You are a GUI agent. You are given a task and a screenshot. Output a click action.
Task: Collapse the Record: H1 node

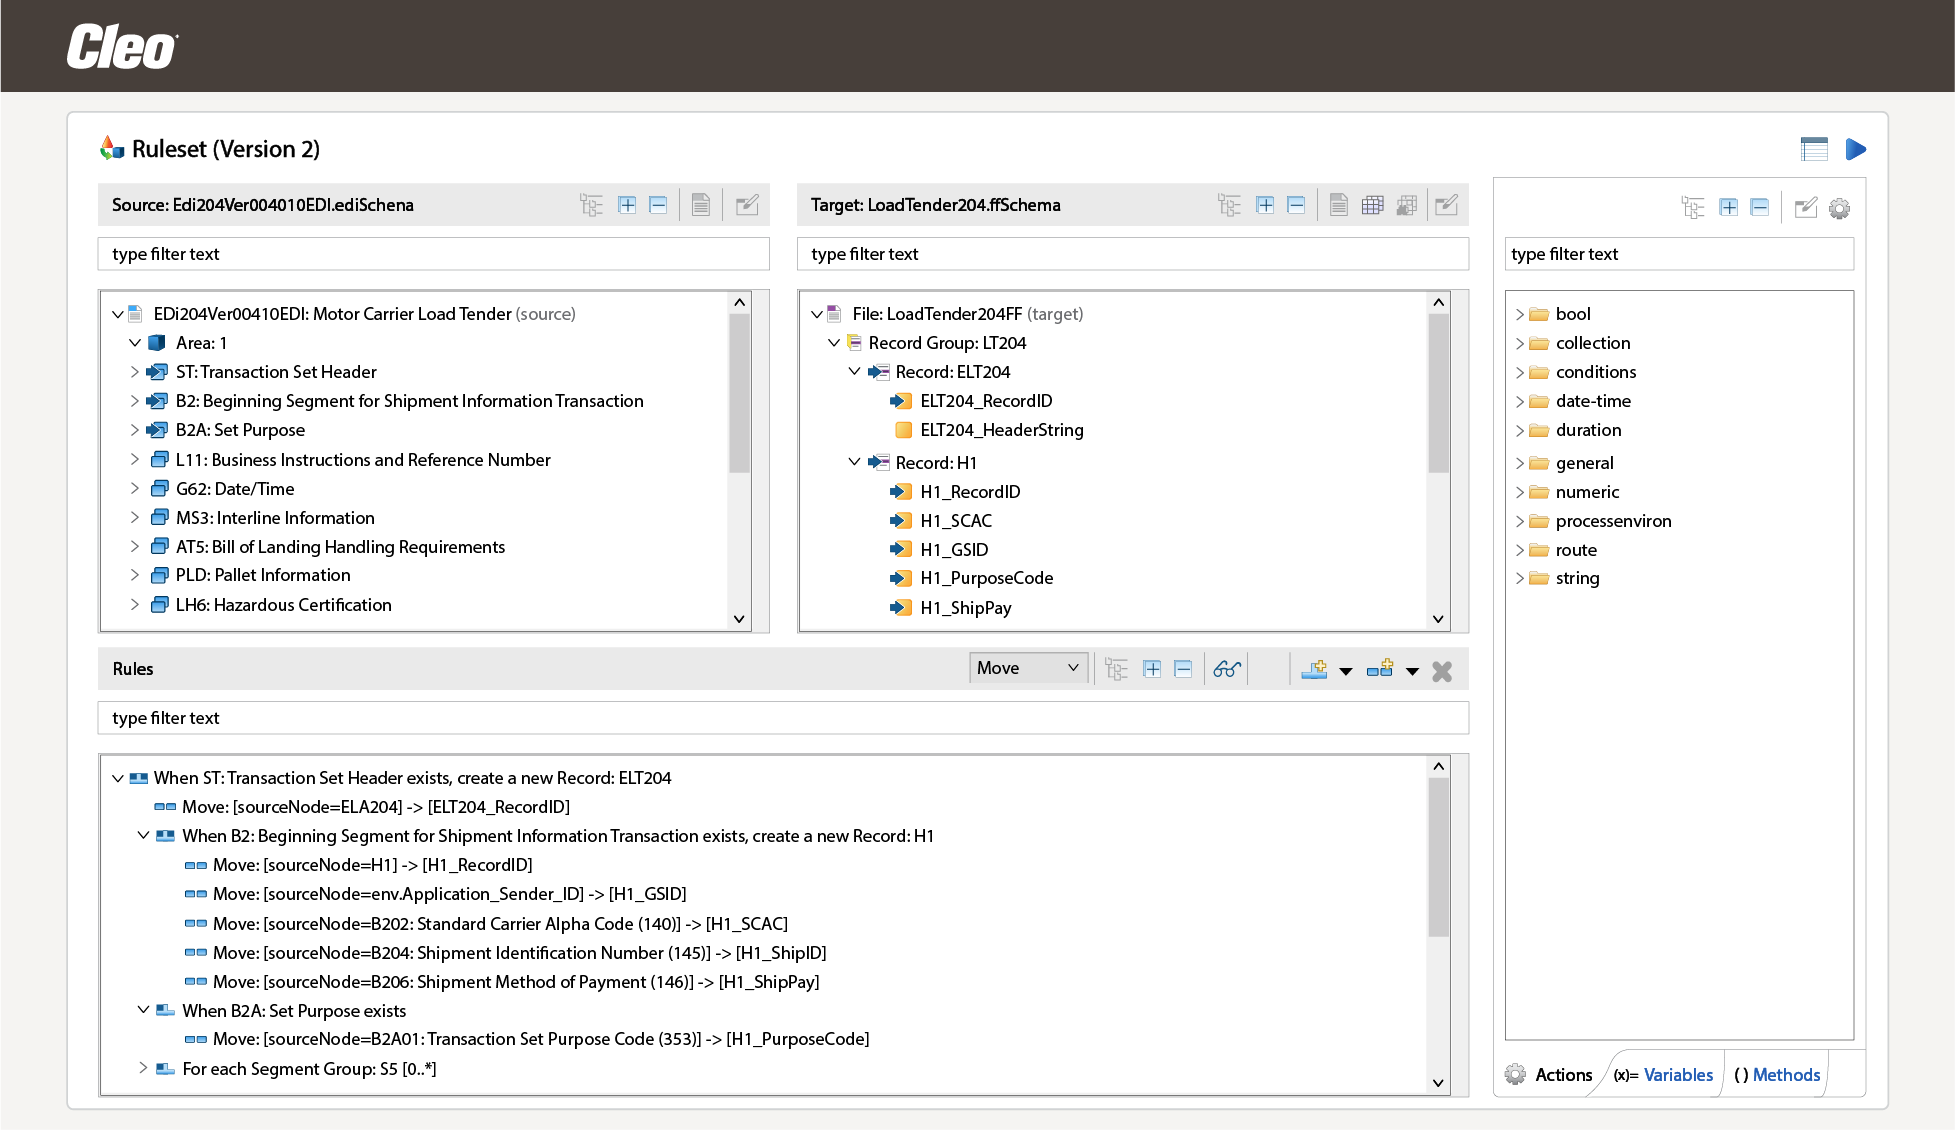pyautogui.click(x=855, y=462)
